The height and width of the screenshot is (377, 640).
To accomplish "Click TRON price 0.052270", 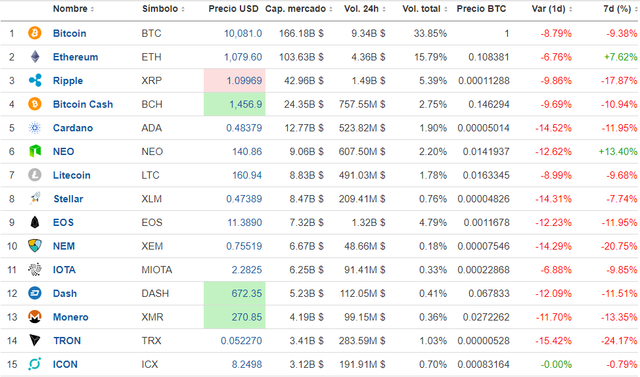I will tap(241, 341).
